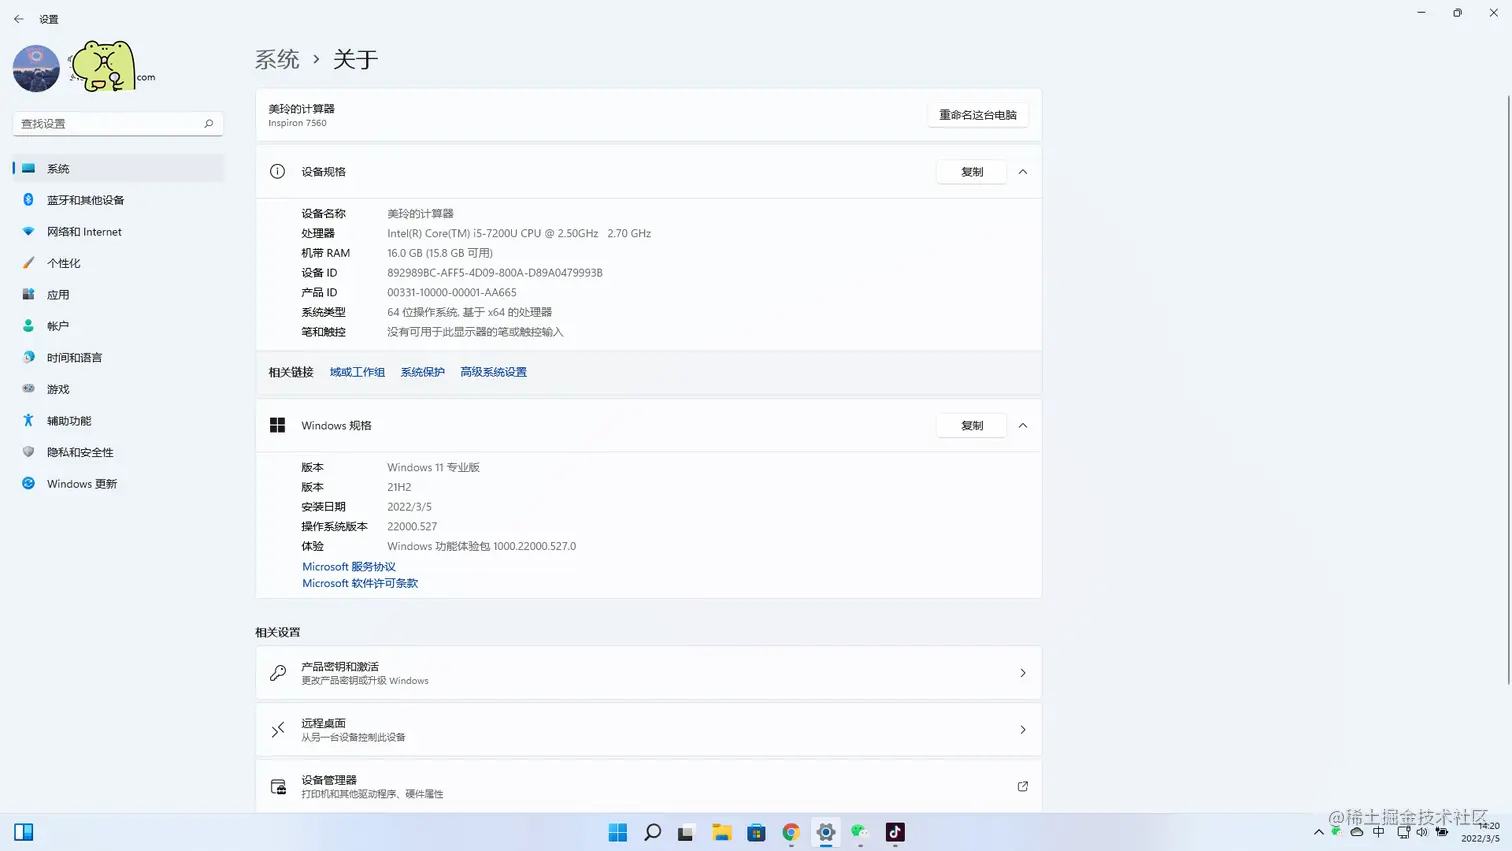The image size is (1512, 851).
Task: Open taskbar search magnifier
Action: [x=653, y=832]
